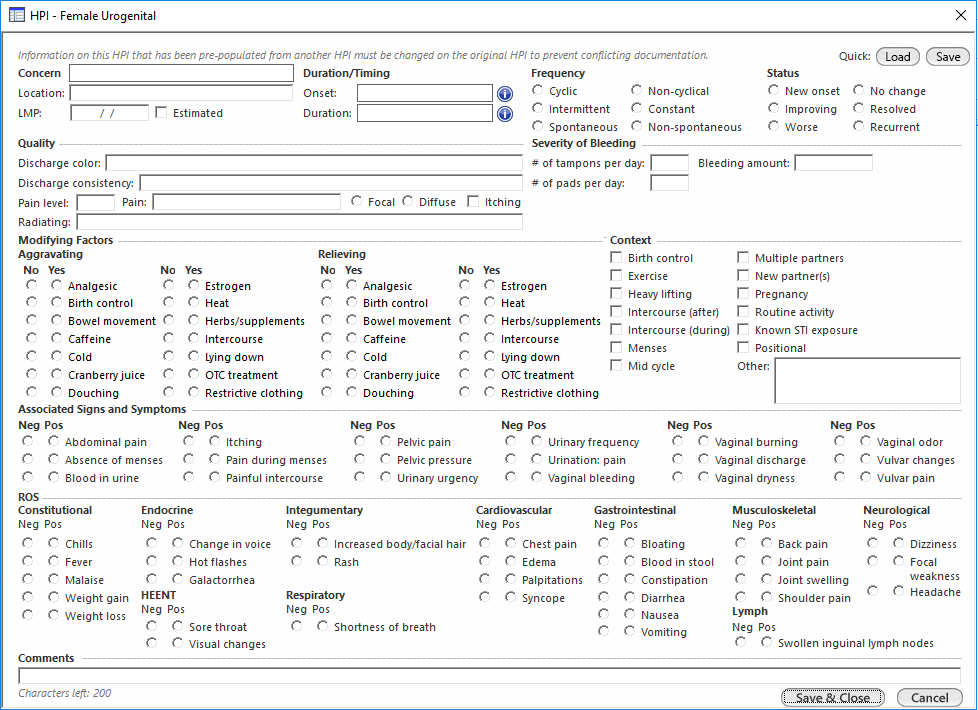Select Diffuse pain radio button
This screenshot has width=978, height=710.
coord(408,201)
